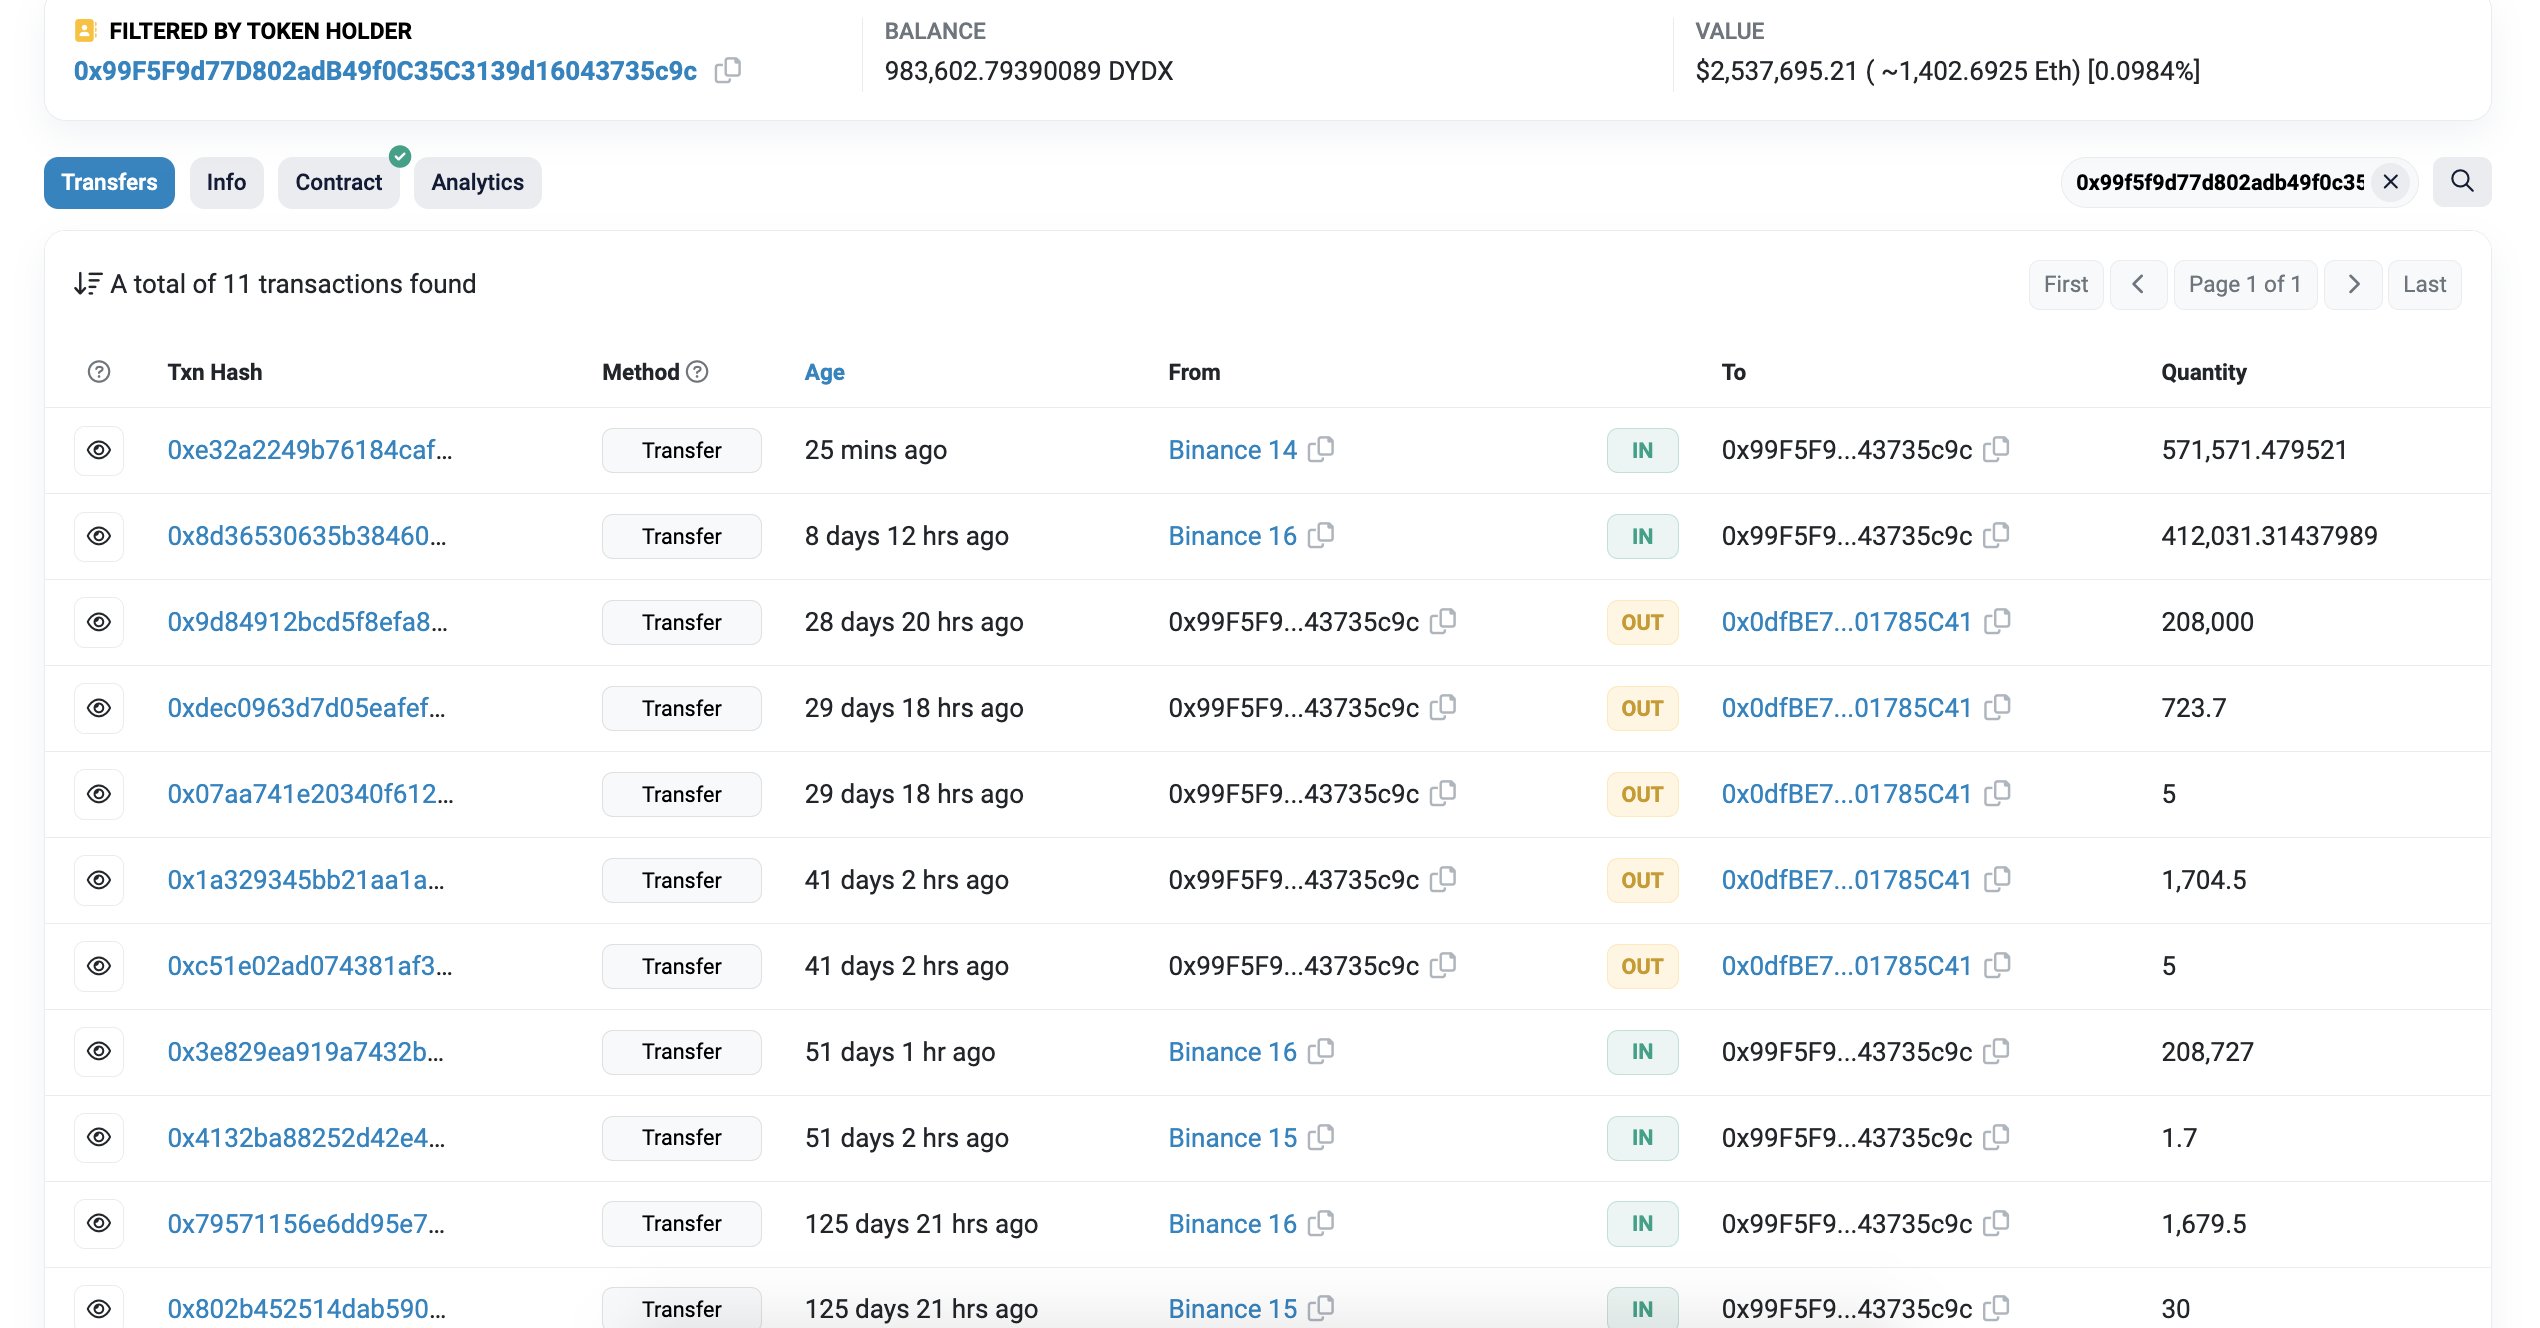Click the verified checkmark on Contract tab
This screenshot has height=1328, width=2540.
point(399,155)
